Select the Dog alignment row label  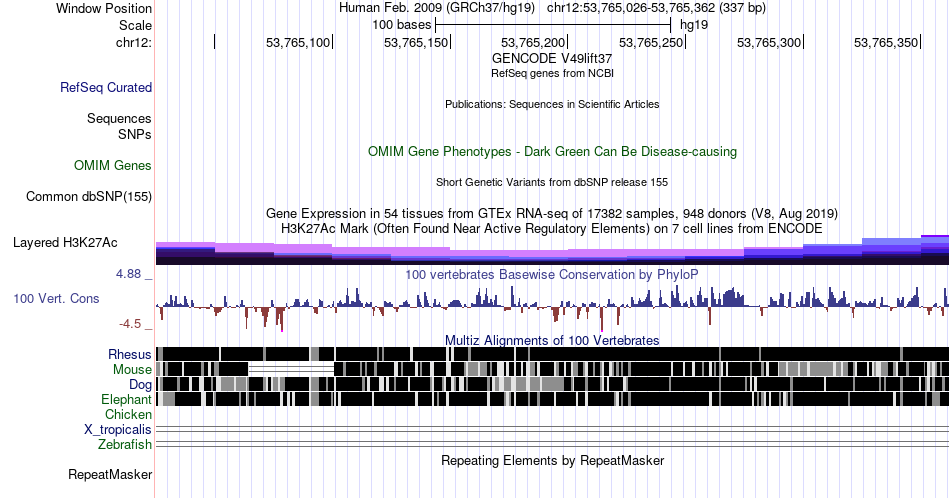tap(140, 385)
